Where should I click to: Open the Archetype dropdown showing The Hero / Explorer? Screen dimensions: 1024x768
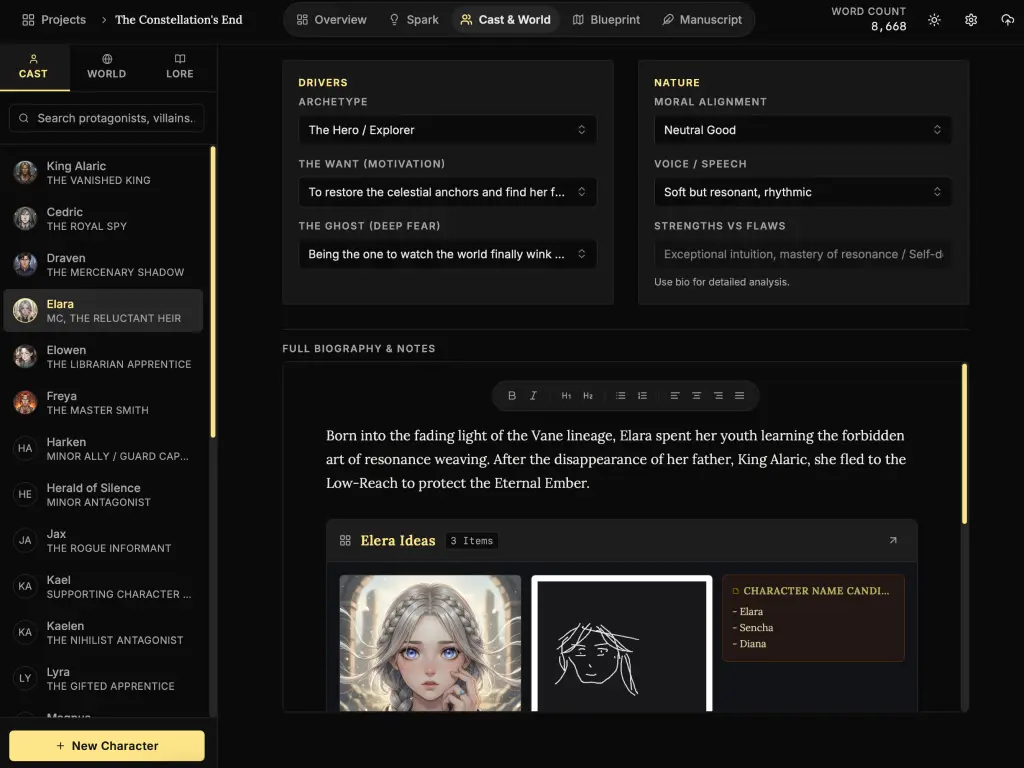(447, 130)
